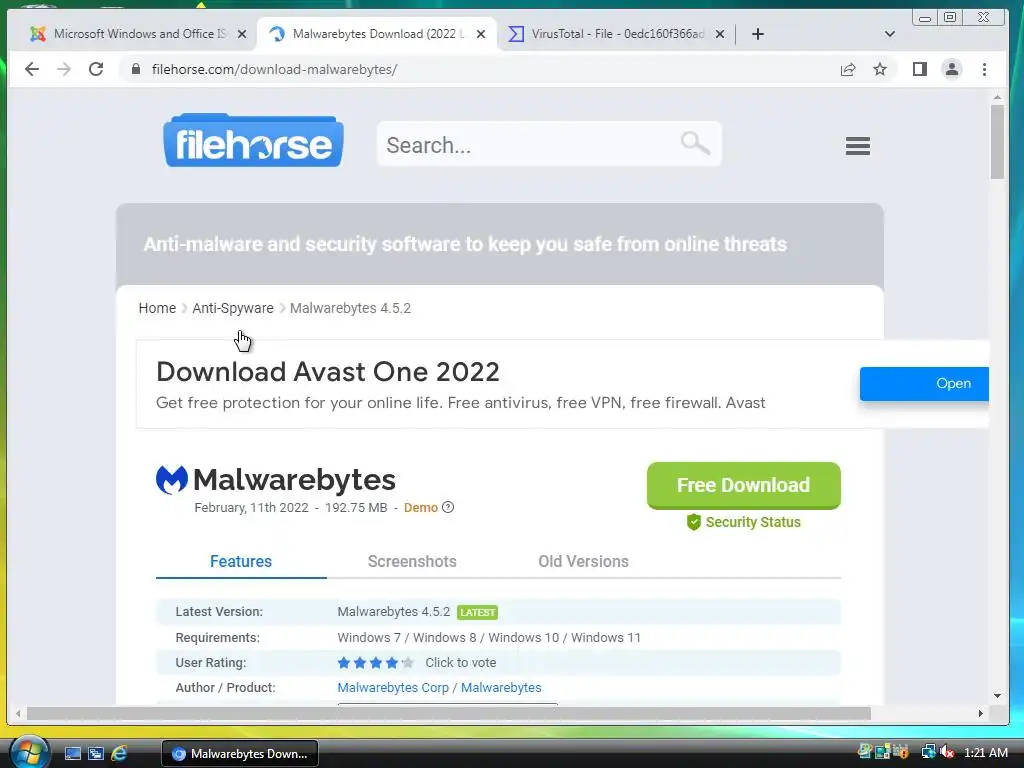The image size is (1024, 768).
Task: Go back to the previous page
Action: coord(31,69)
